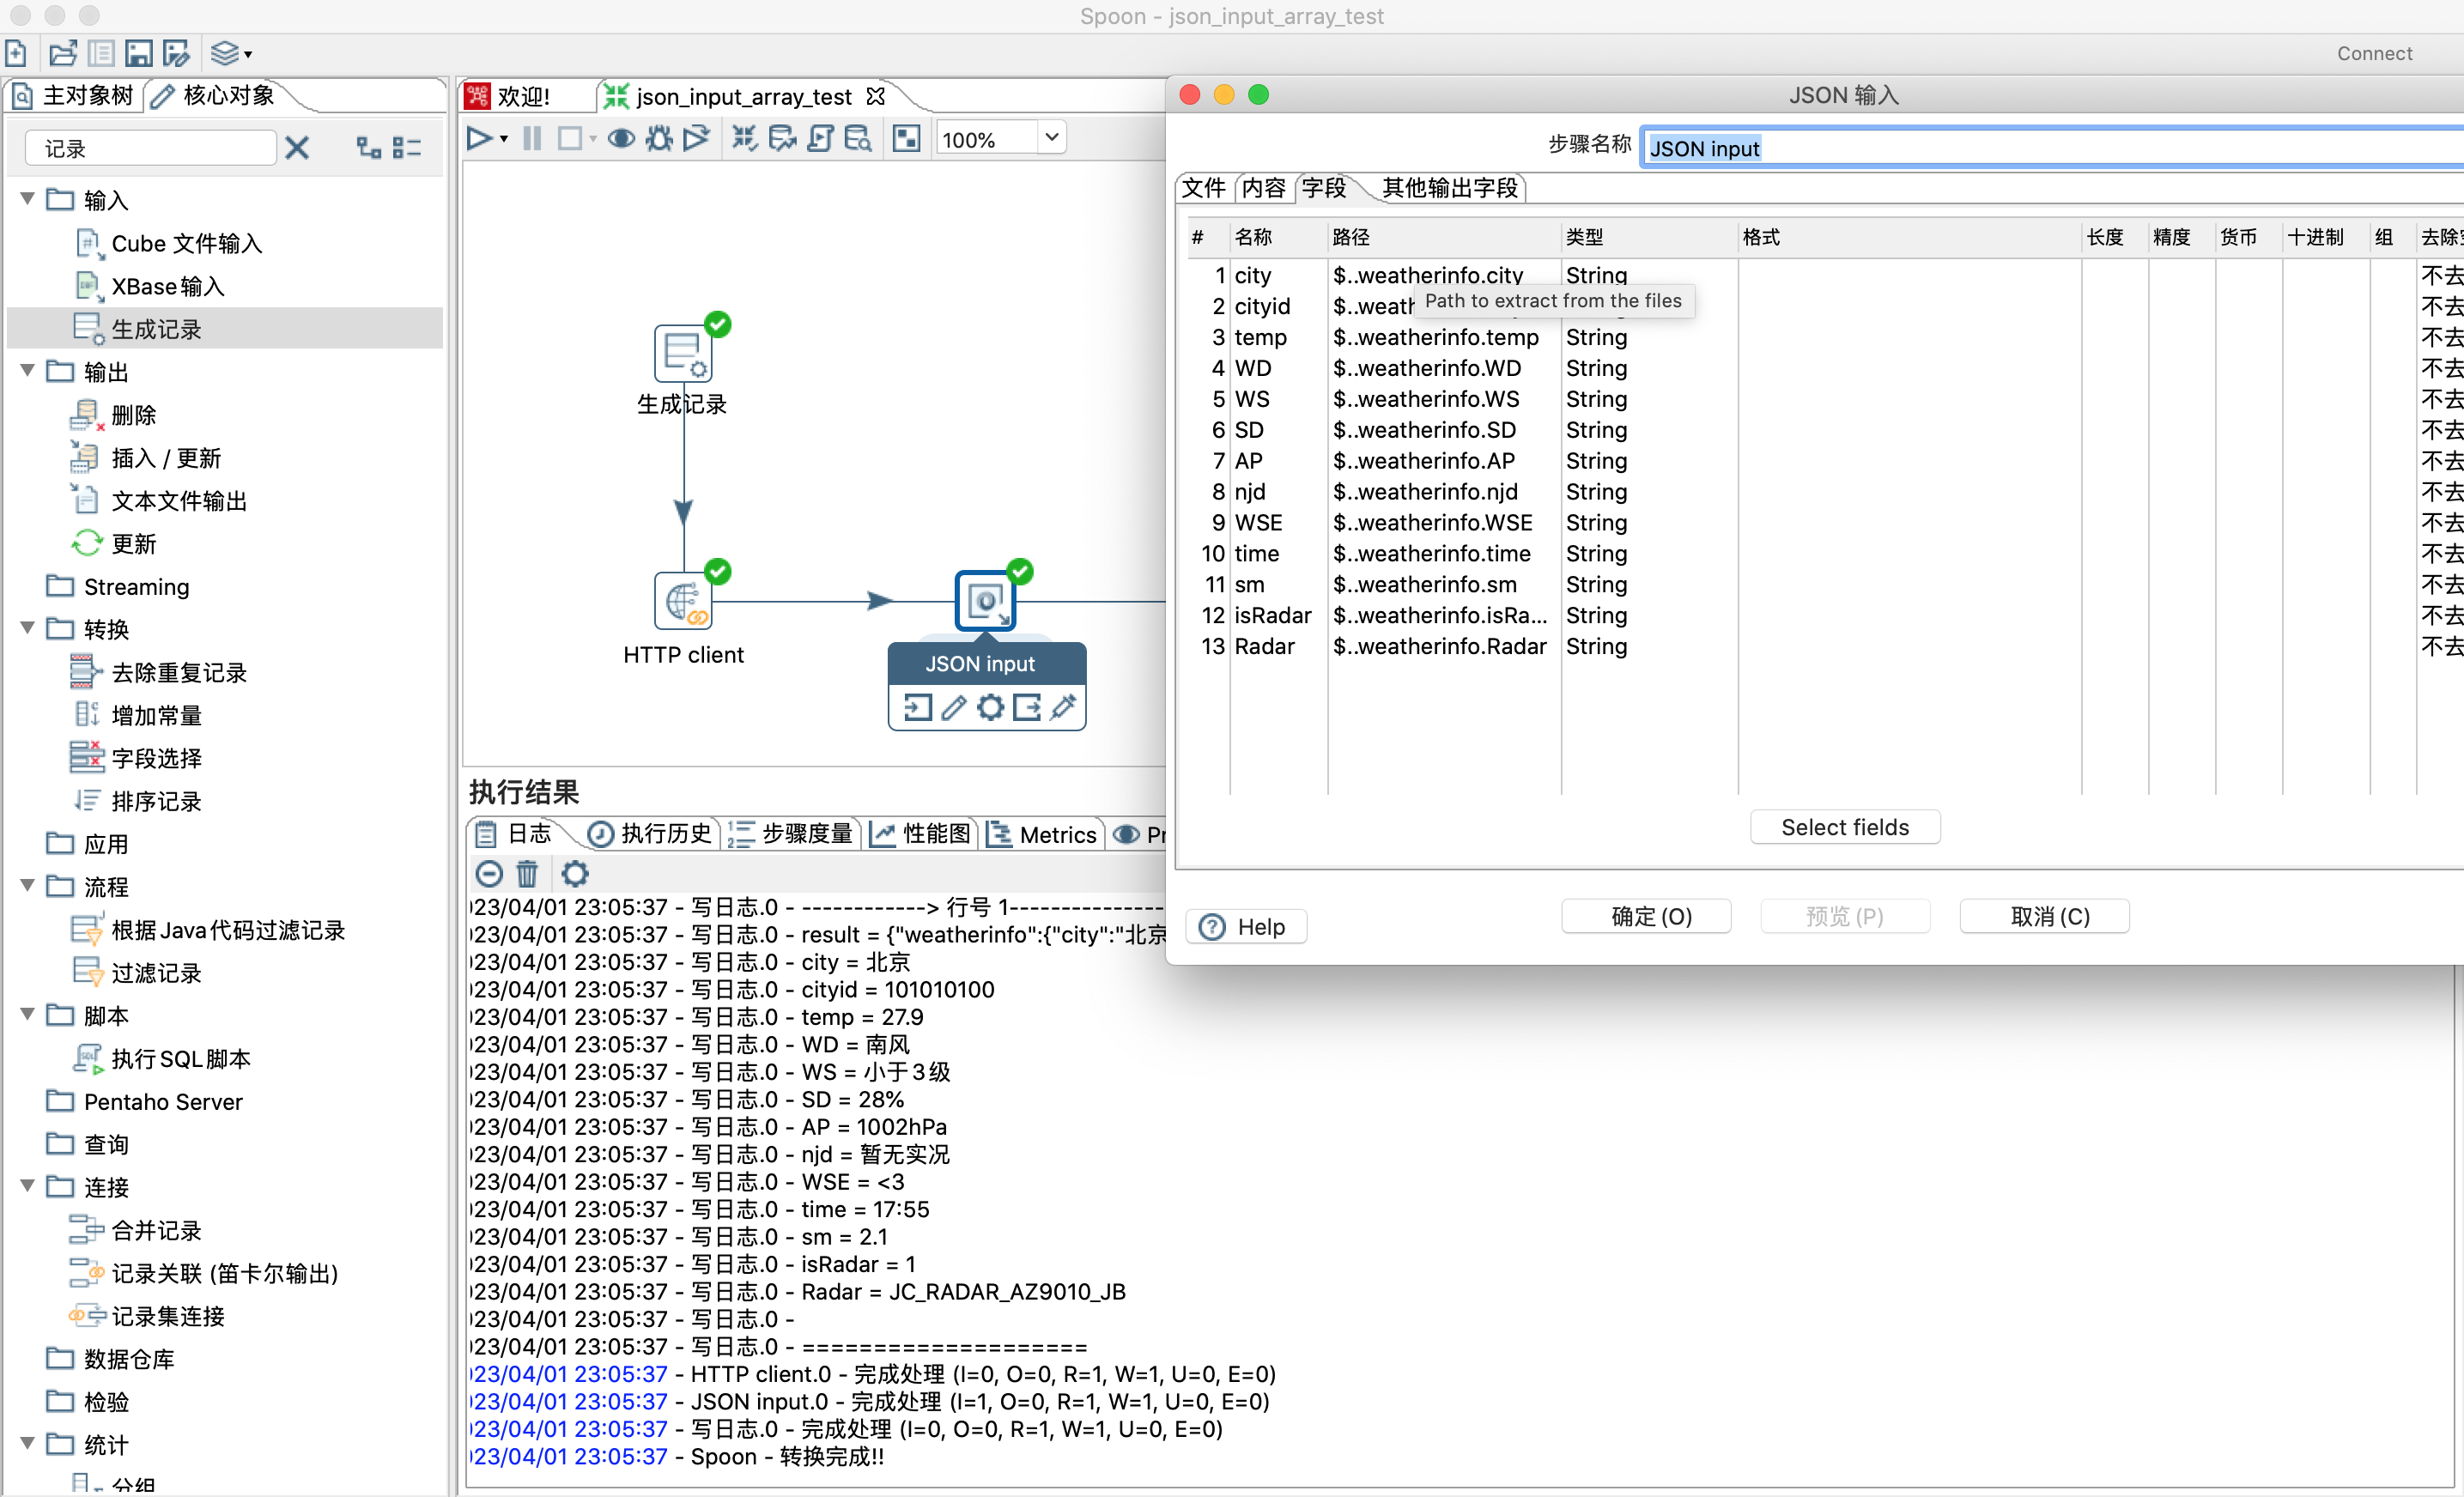The height and width of the screenshot is (1497, 2464).
Task: Clear the 记录 search with the X
Action: [x=297, y=148]
